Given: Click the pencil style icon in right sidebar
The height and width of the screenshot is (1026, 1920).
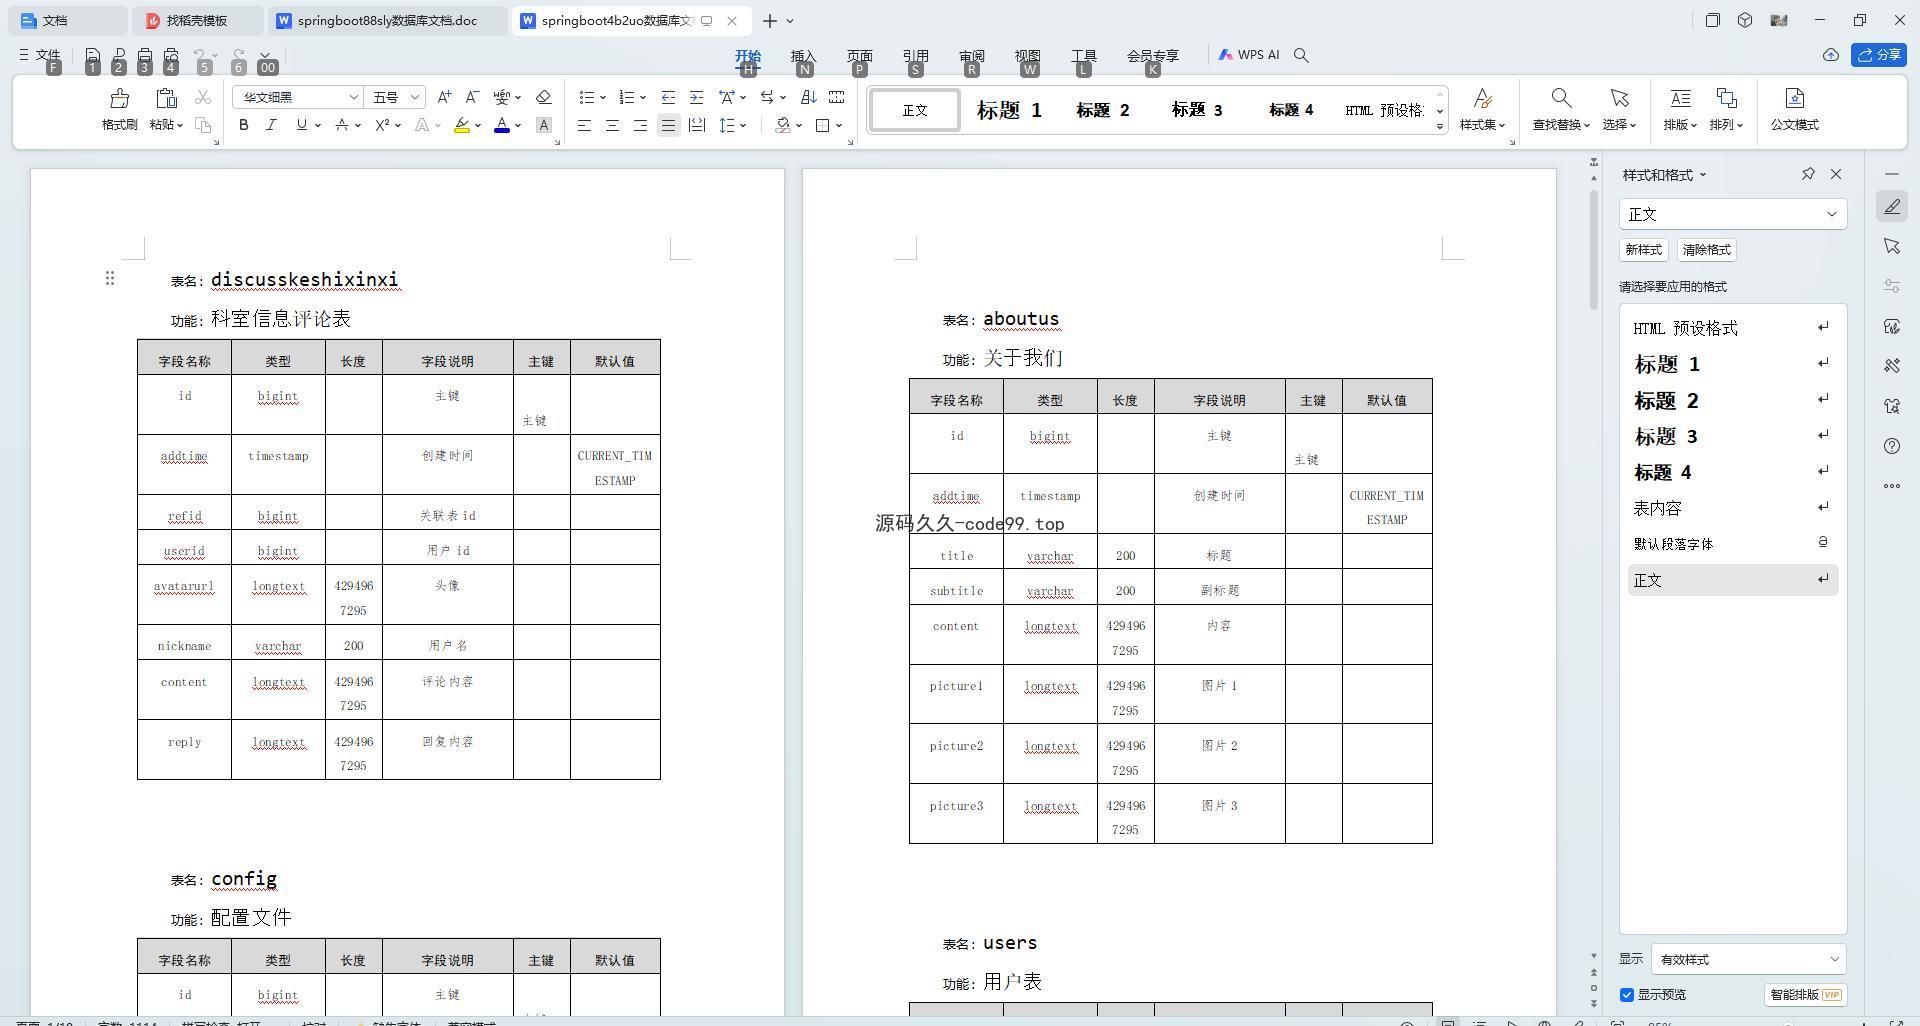Looking at the screenshot, I should coord(1892,206).
